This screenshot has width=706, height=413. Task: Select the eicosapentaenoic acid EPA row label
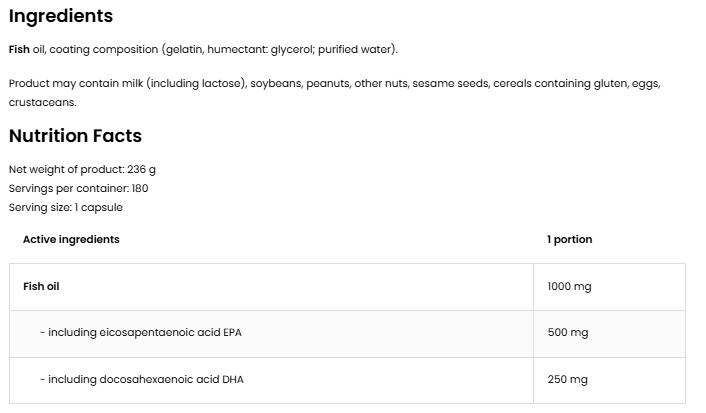click(141, 332)
